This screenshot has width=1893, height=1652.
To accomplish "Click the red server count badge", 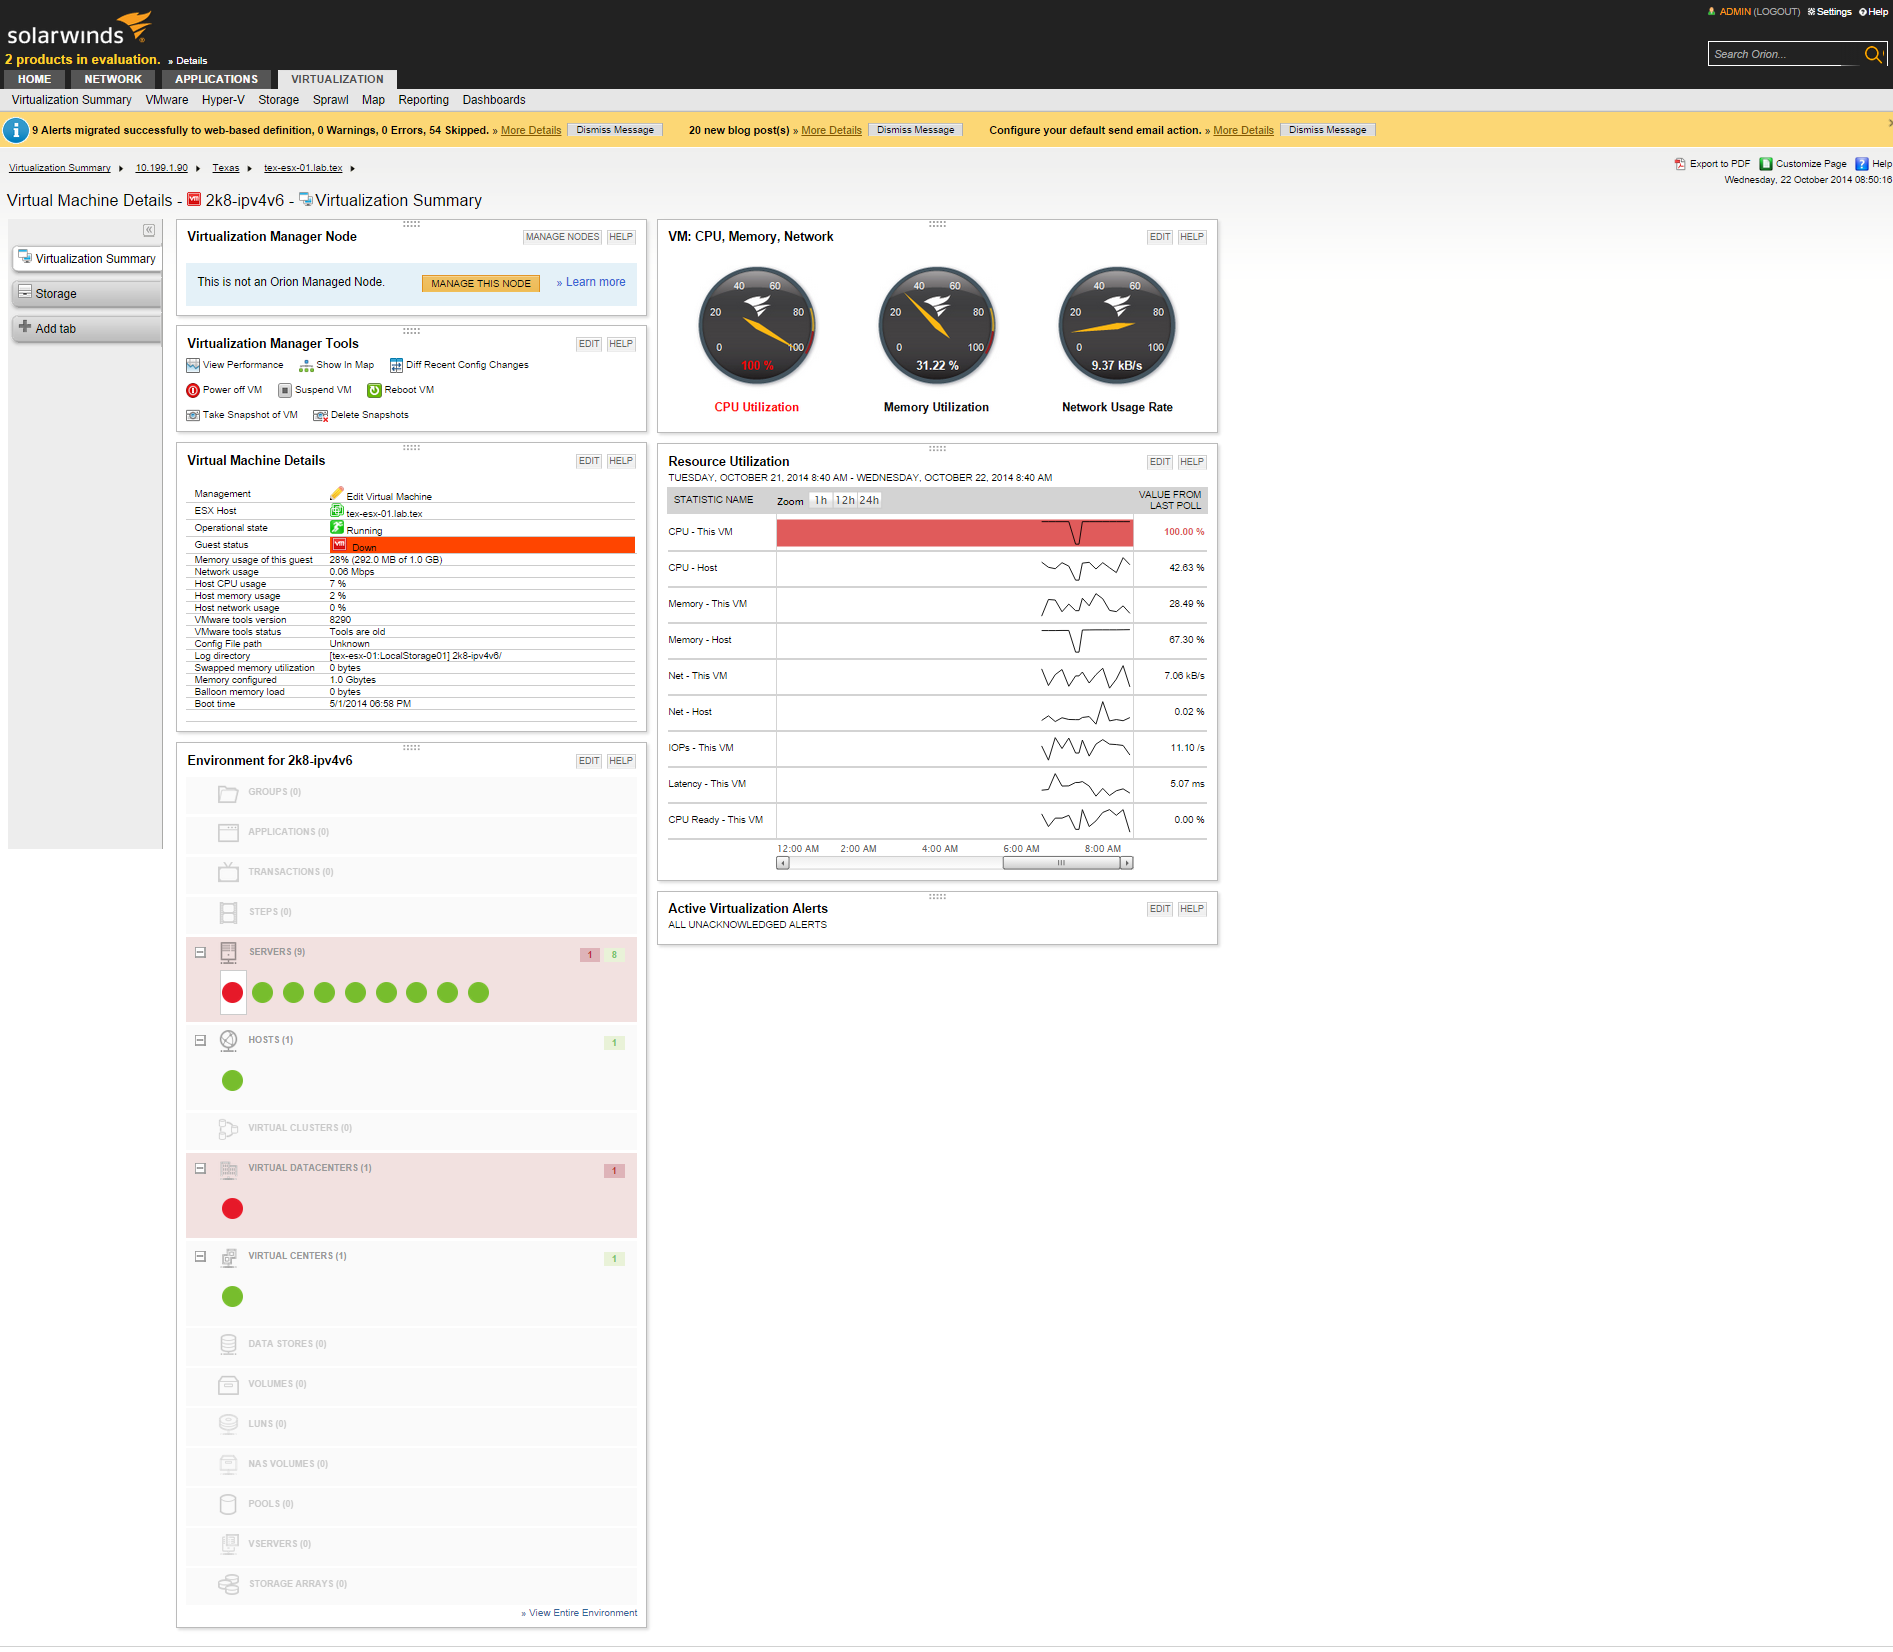I will (x=590, y=956).
